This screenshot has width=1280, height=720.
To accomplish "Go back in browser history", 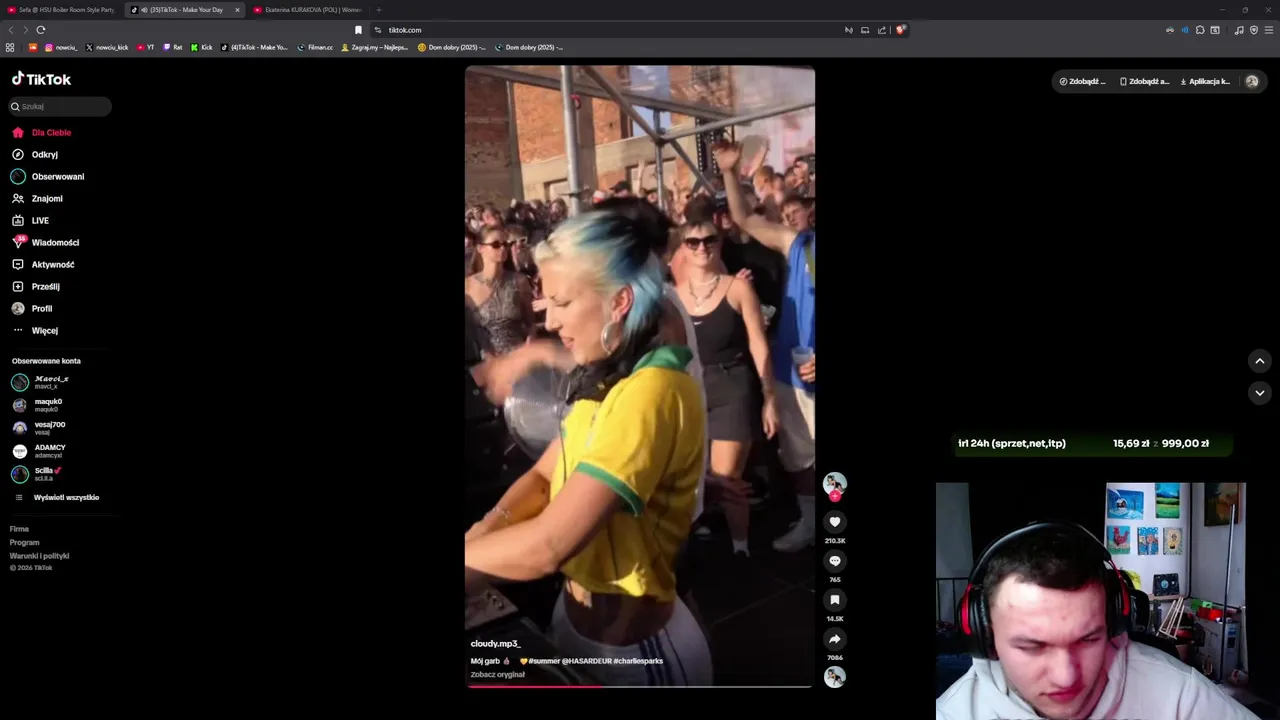I will pyautogui.click(x=11, y=30).
